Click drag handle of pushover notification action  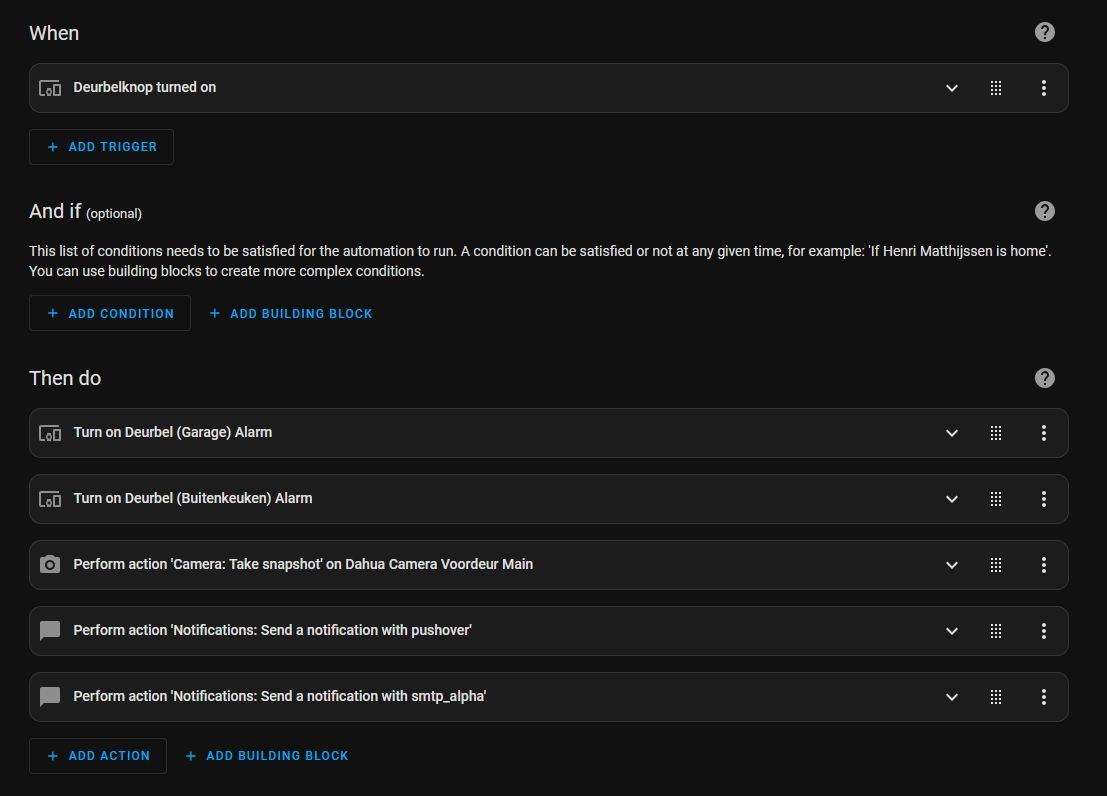click(x=995, y=631)
